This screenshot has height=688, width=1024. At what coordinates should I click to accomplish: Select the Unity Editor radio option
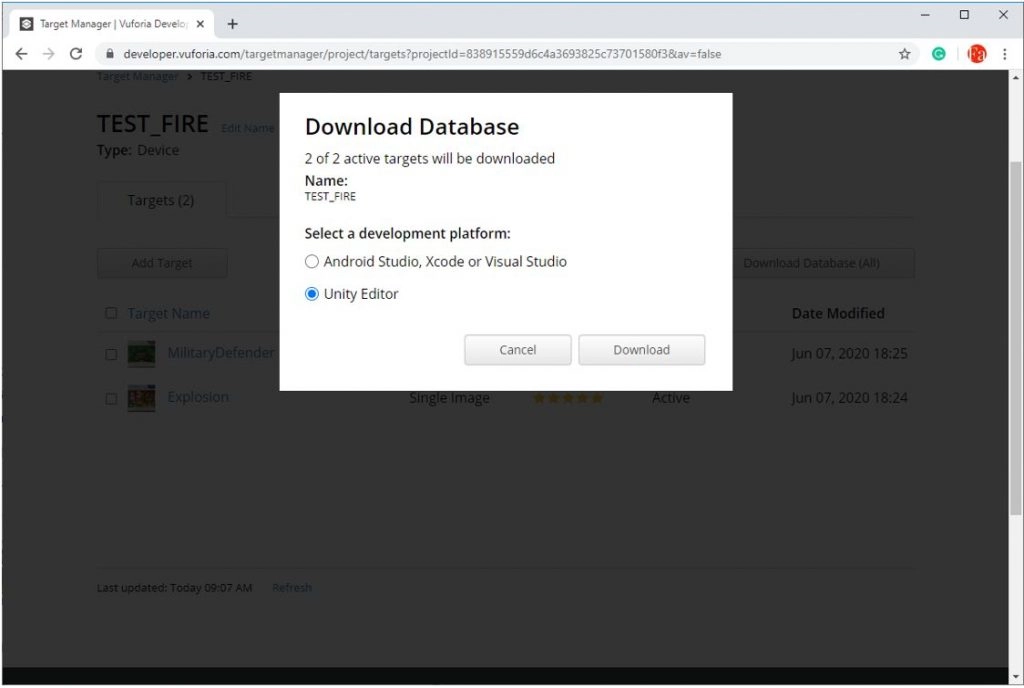[x=312, y=294]
